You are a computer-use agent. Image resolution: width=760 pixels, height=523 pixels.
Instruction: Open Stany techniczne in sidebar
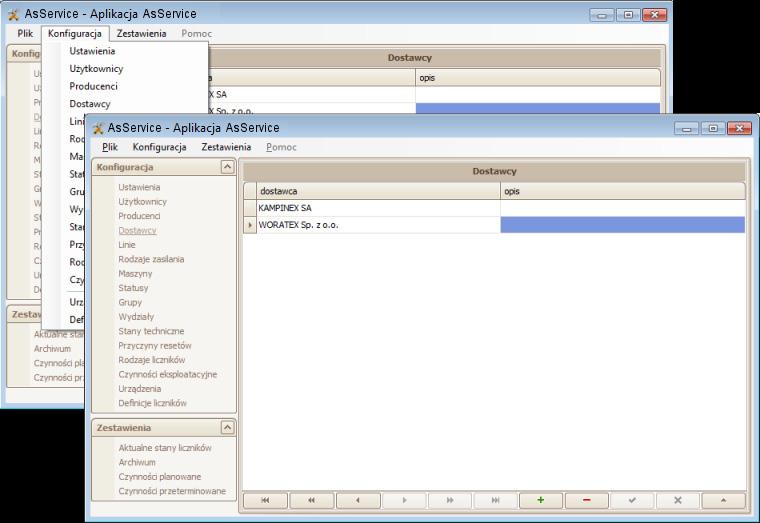(x=151, y=331)
